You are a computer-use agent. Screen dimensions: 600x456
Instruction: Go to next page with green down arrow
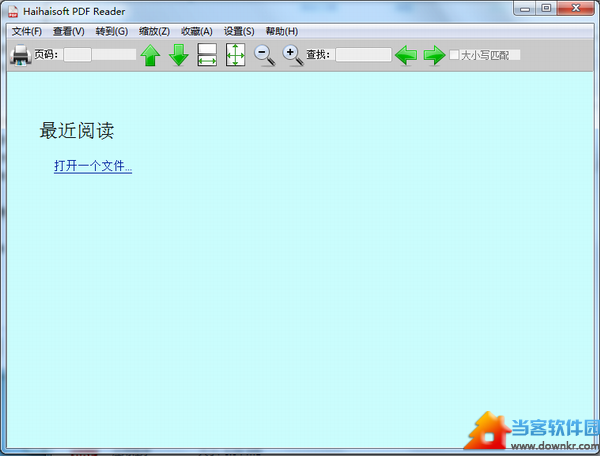(x=179, y=55)
